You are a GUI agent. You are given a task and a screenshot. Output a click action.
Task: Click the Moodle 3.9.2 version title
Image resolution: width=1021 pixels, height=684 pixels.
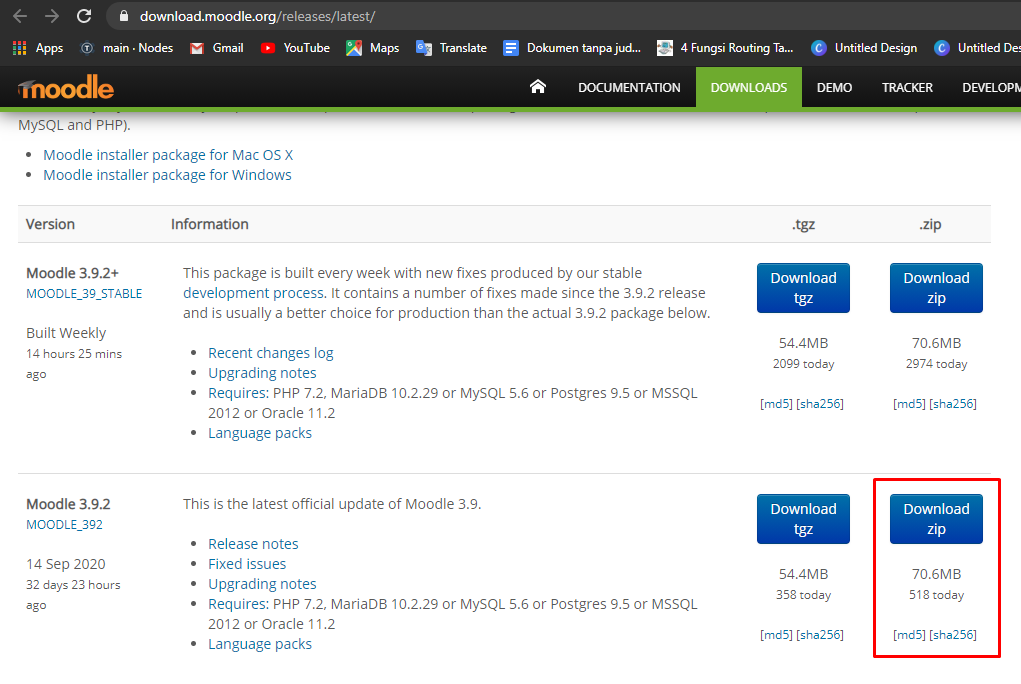(x=68, y=505)
